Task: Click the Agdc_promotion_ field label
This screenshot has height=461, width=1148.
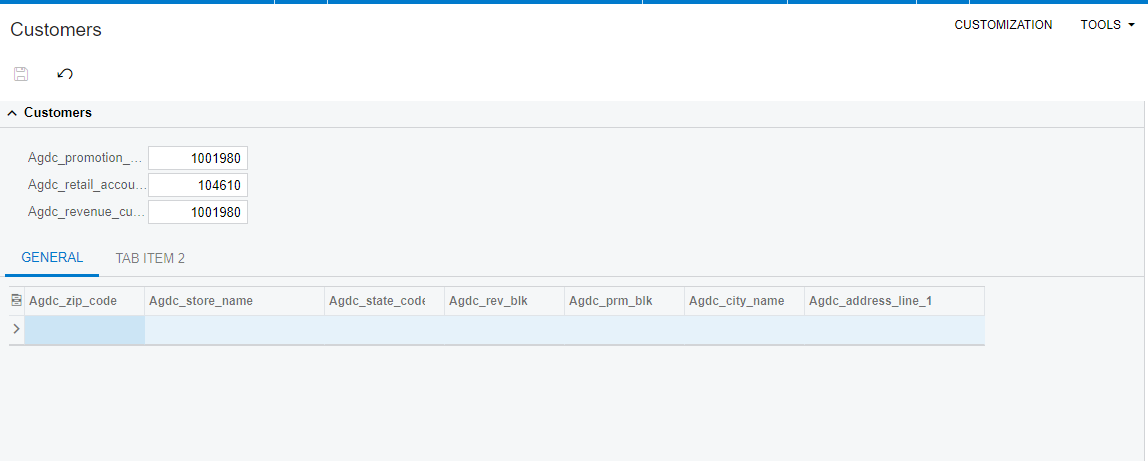Action: click(x=87, y=158)
